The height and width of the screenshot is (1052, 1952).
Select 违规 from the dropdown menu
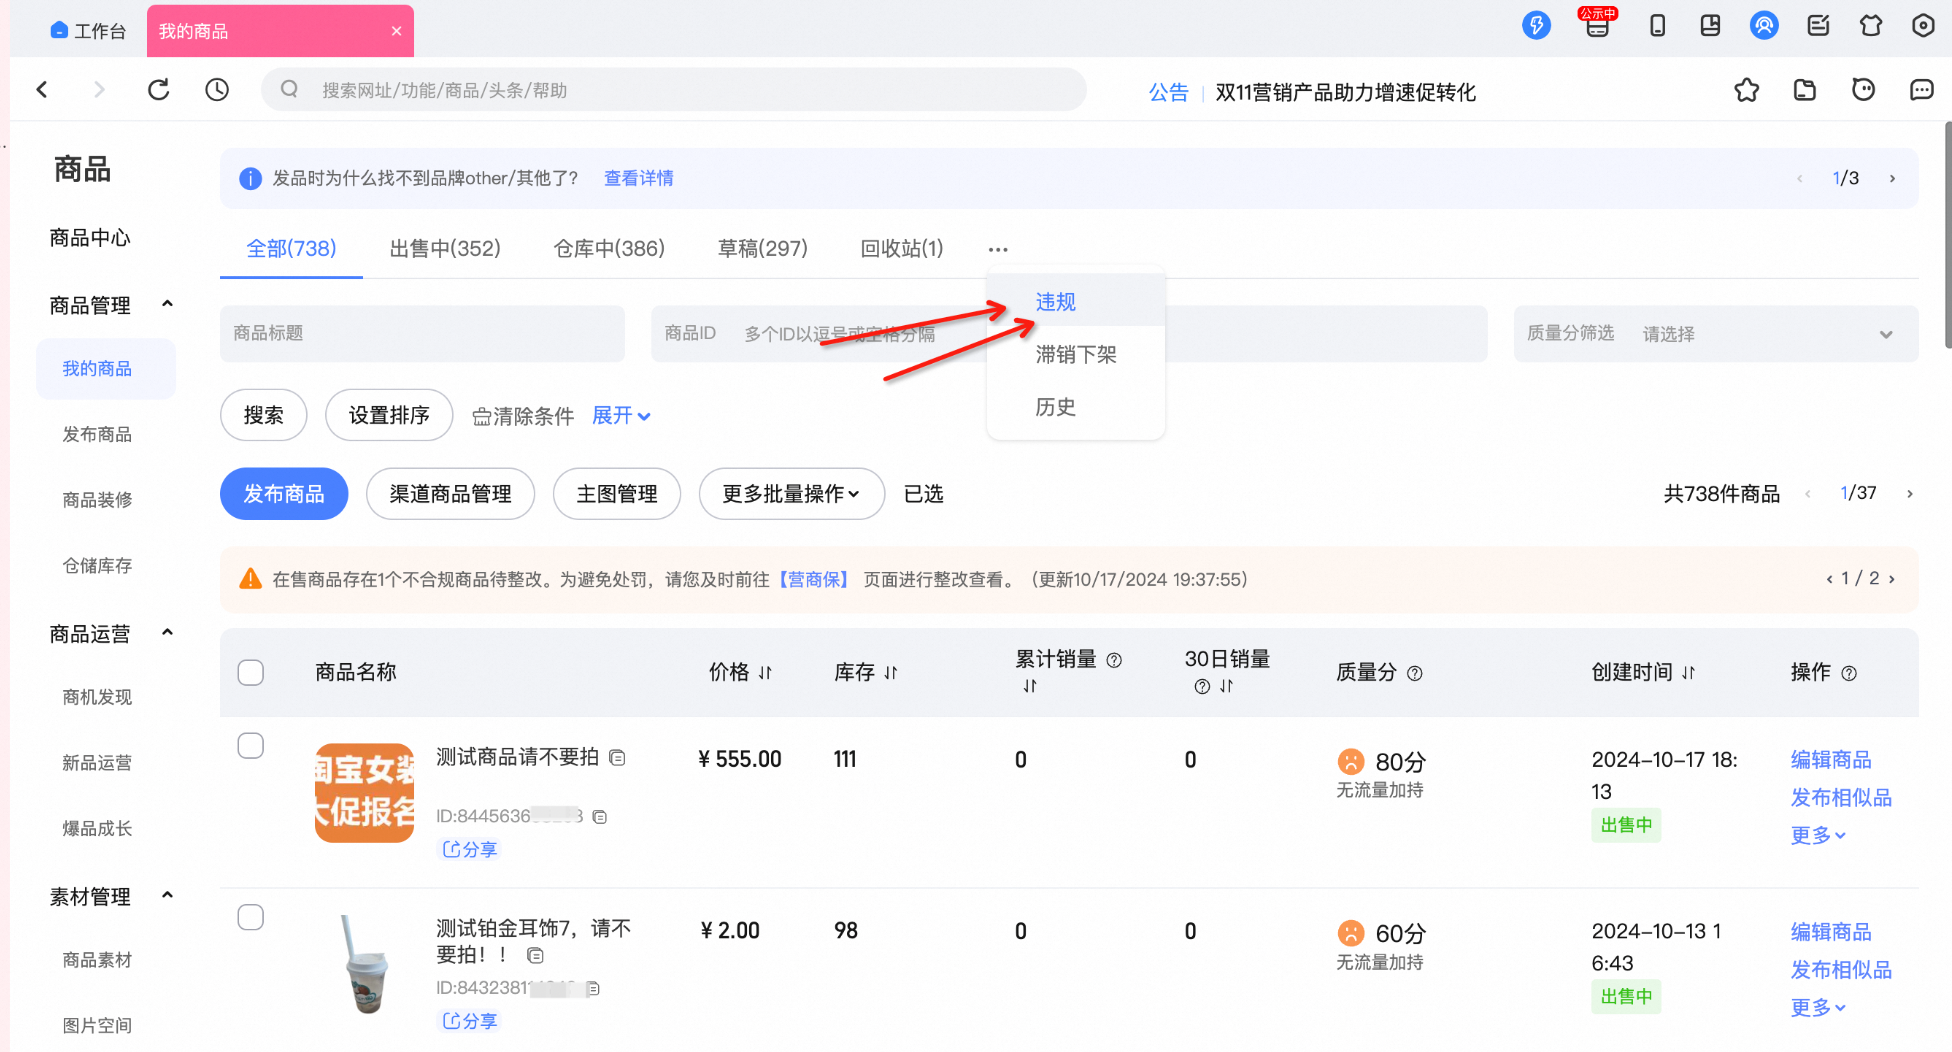point(1056,302)
